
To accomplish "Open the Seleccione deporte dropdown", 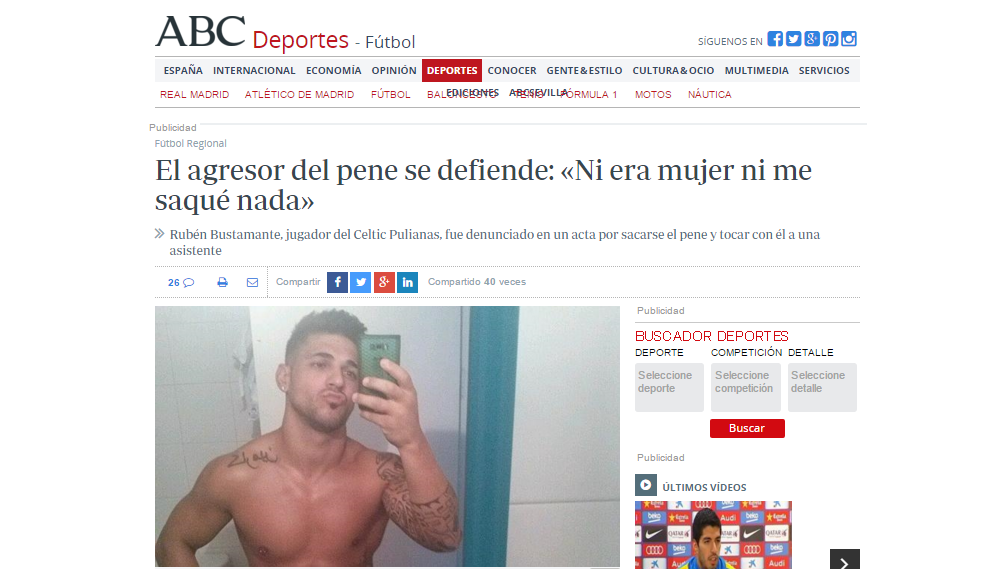I will [x=669, y=387].
